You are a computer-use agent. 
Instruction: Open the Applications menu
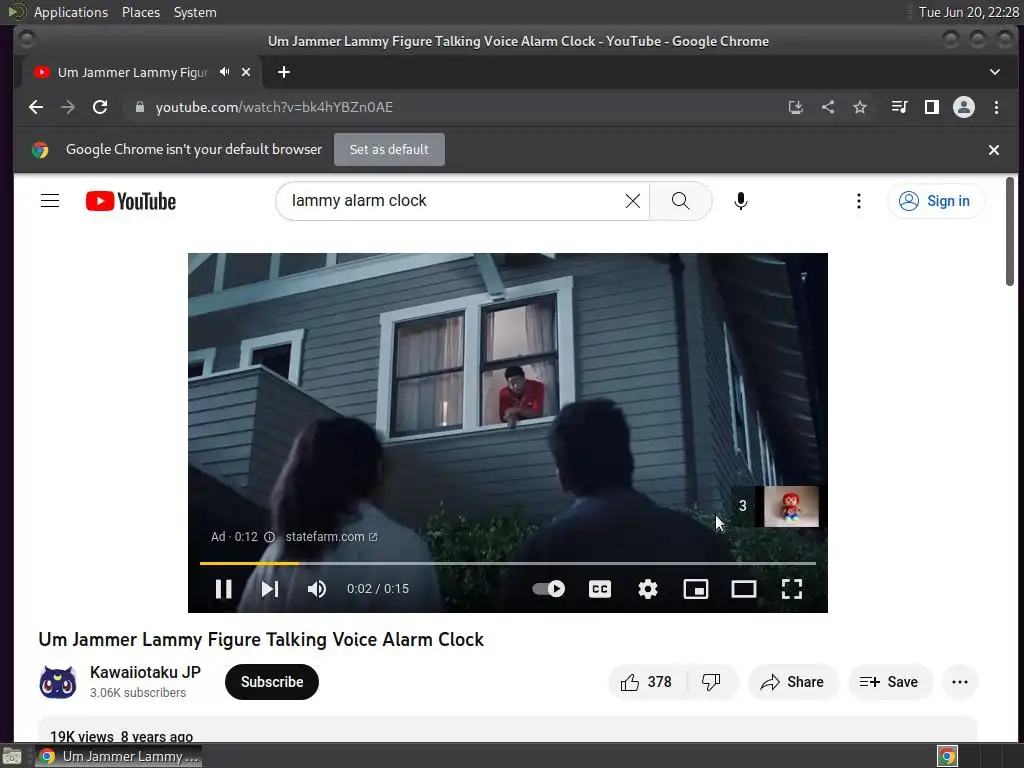pyautogui.click(x=71, y=12)
